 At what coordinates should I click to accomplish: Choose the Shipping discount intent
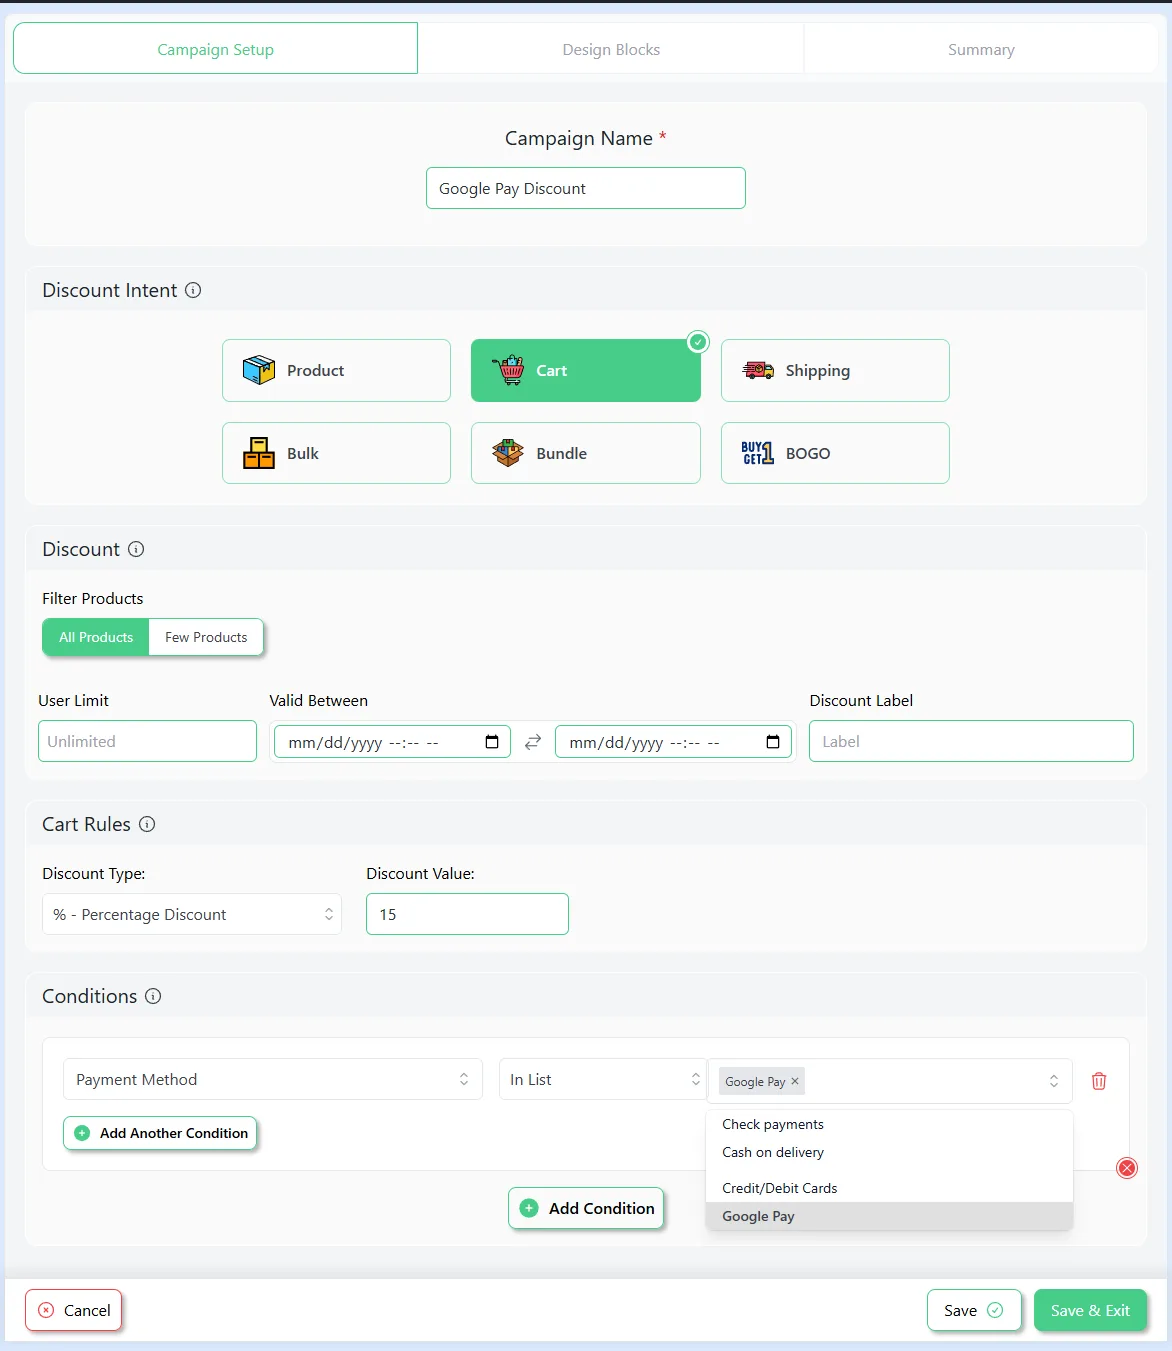point(835,370)
